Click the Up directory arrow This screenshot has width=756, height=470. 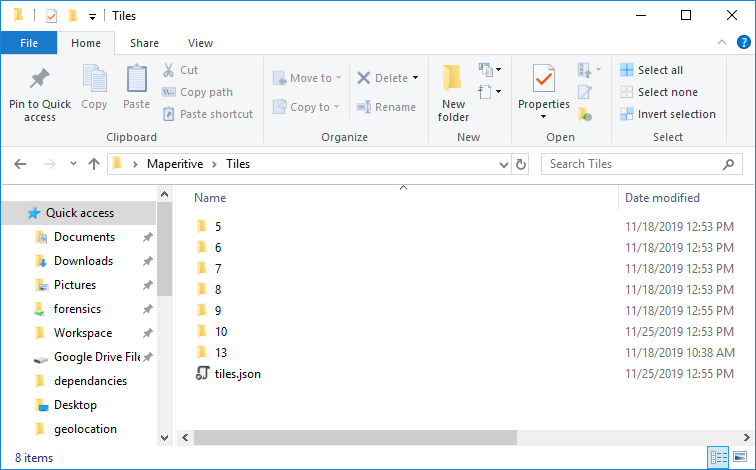(94, 164)
